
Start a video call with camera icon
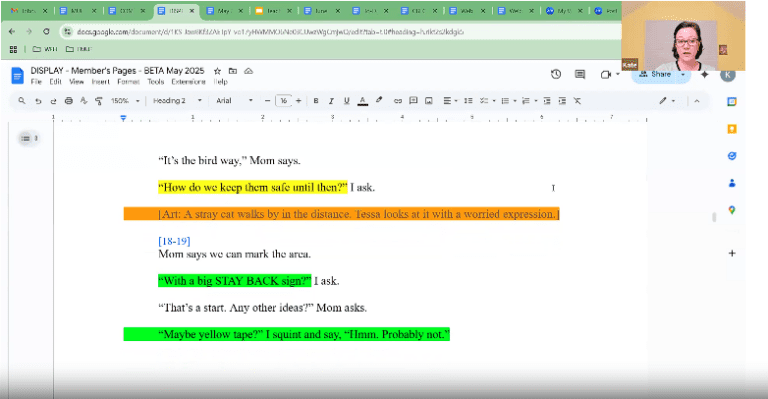pos(606,74)
